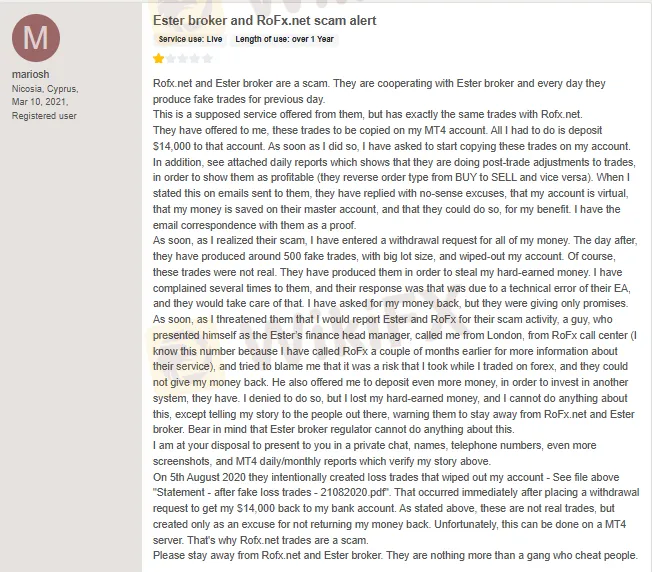Open the mariosh user profile name
652x572 pixels.
[x=31, y=75]
